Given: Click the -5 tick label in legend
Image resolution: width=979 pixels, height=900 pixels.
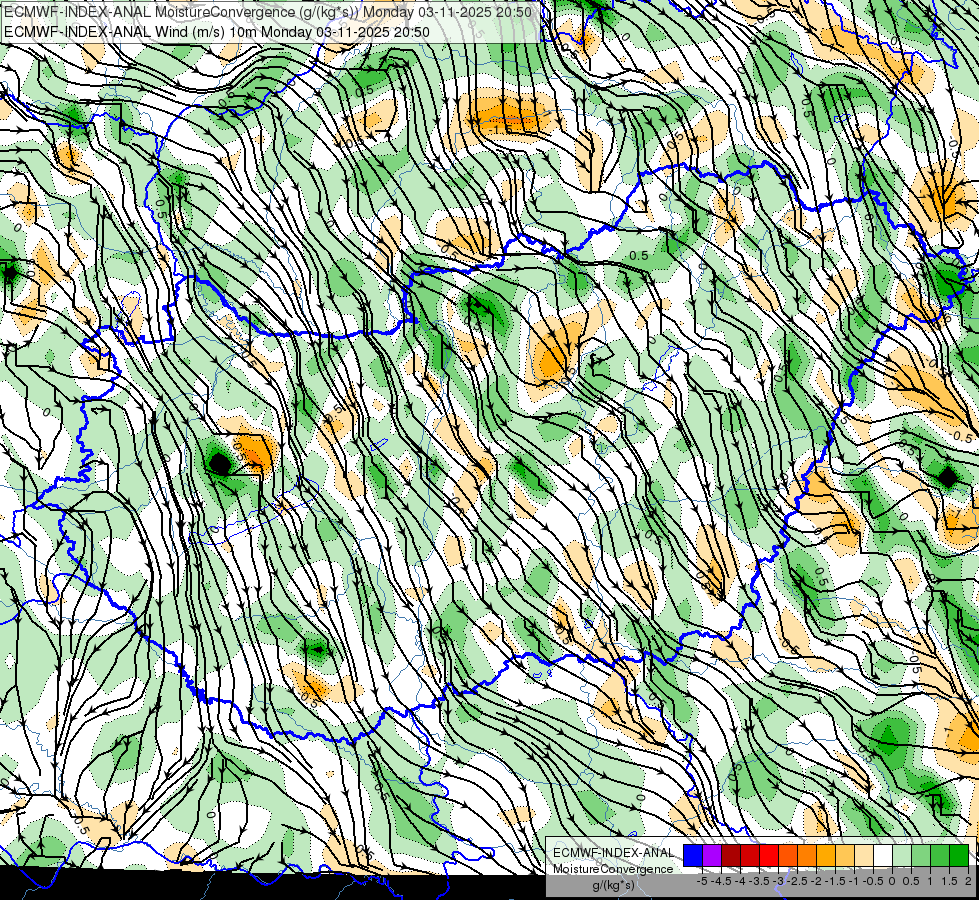Looking at the screenshot, I should click(702, 881).
